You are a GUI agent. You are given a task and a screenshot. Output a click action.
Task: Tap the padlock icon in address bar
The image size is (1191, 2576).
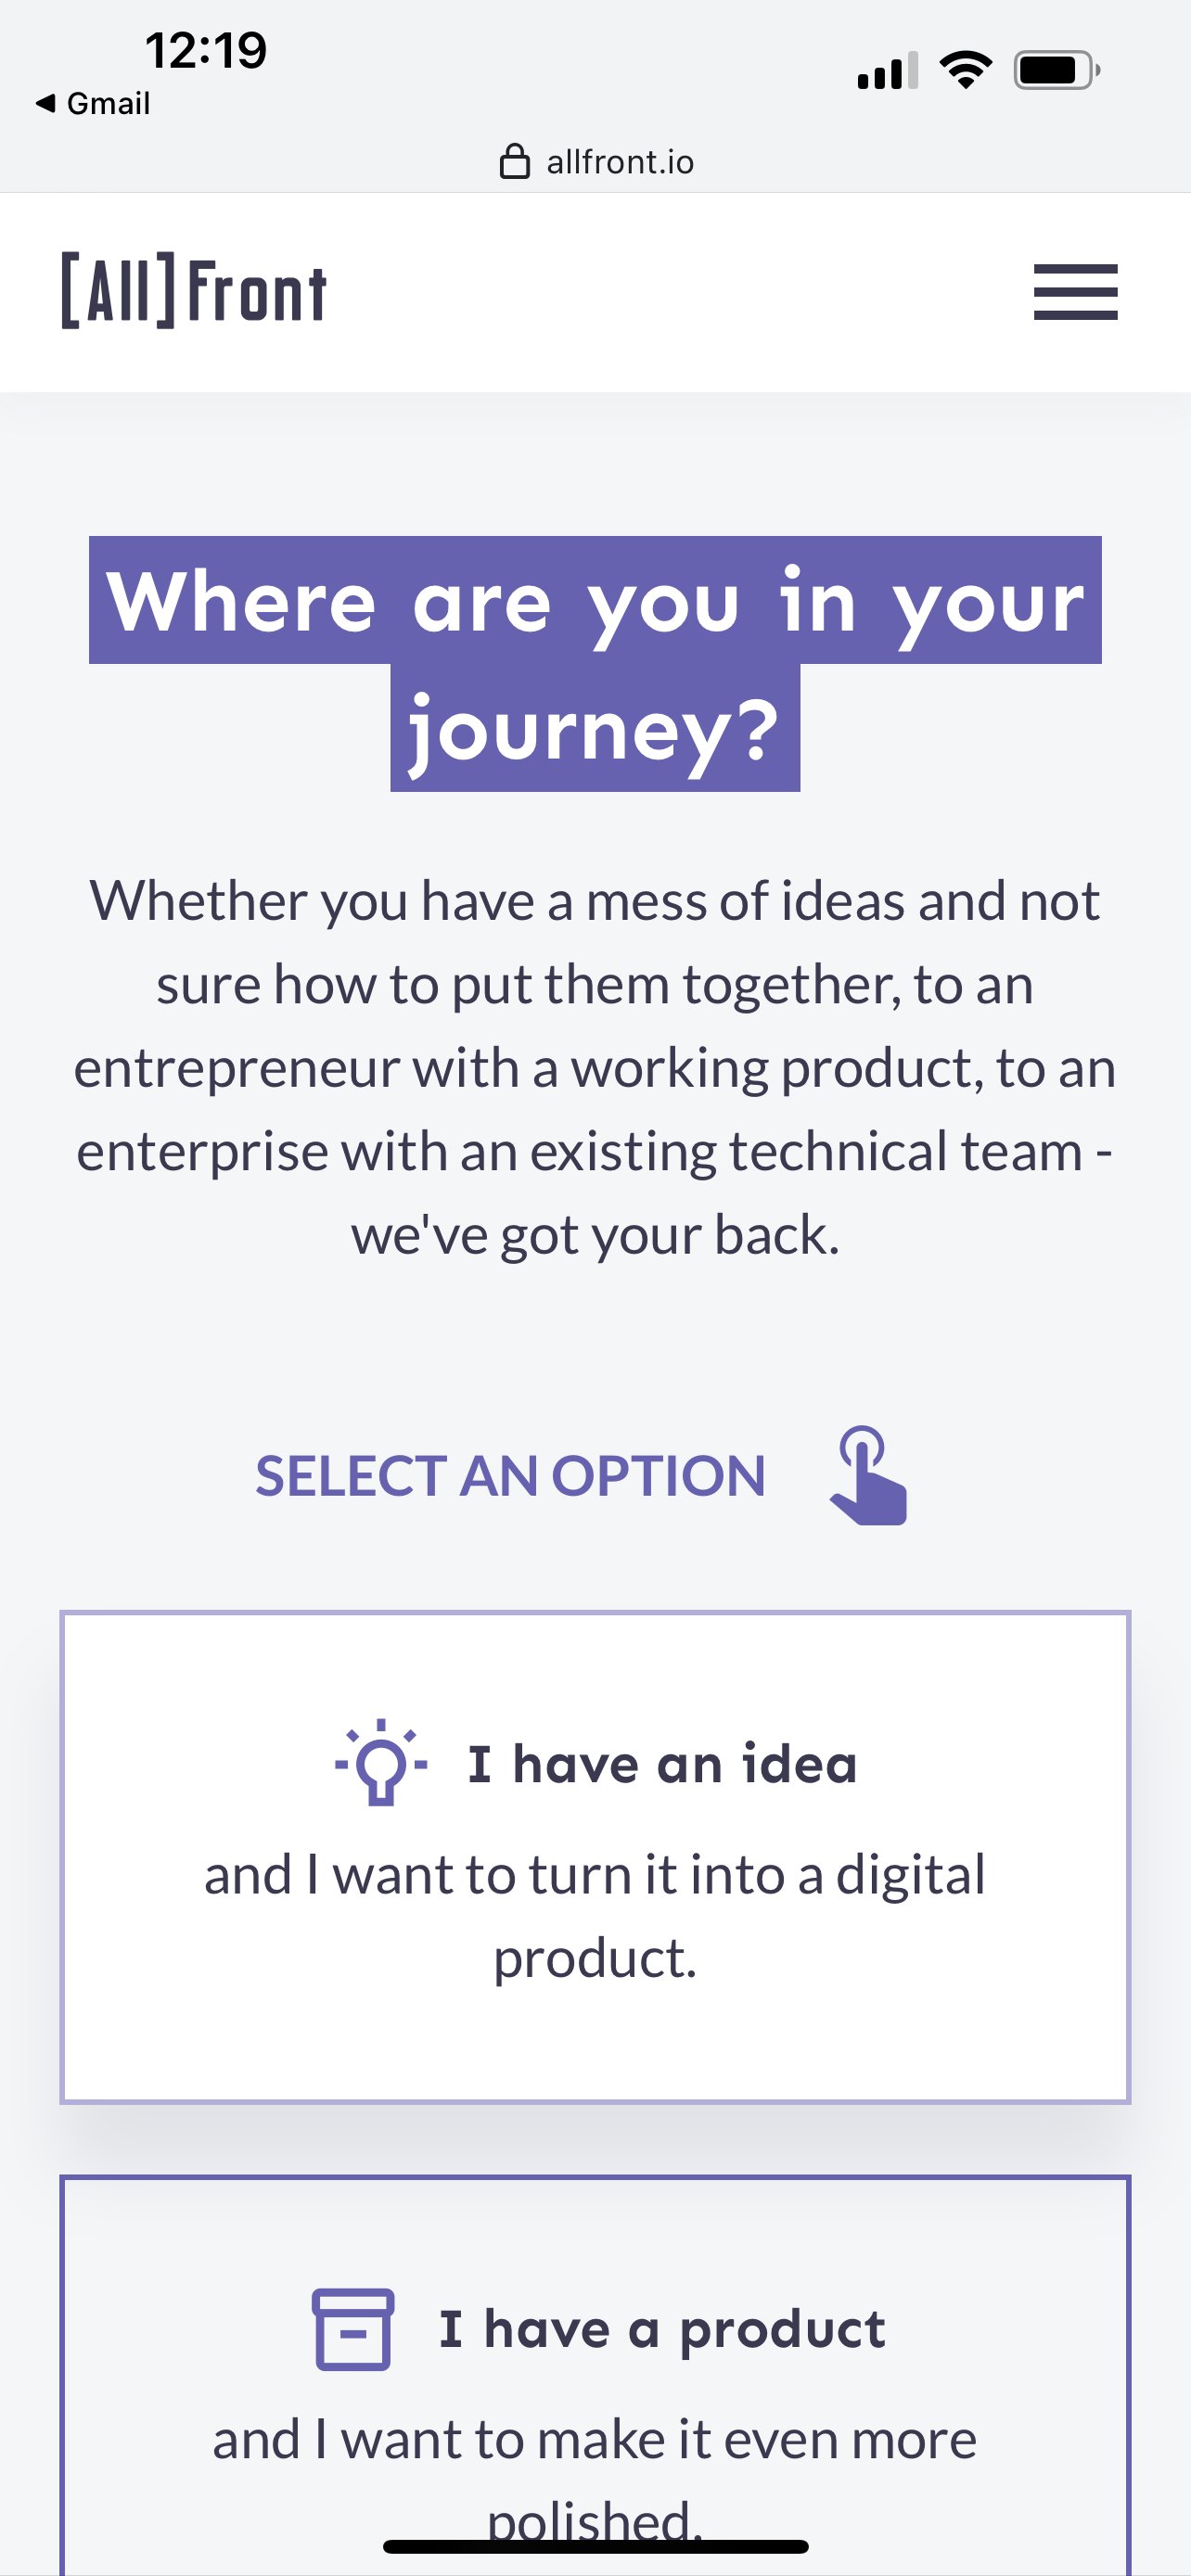[x=514, y=161]
